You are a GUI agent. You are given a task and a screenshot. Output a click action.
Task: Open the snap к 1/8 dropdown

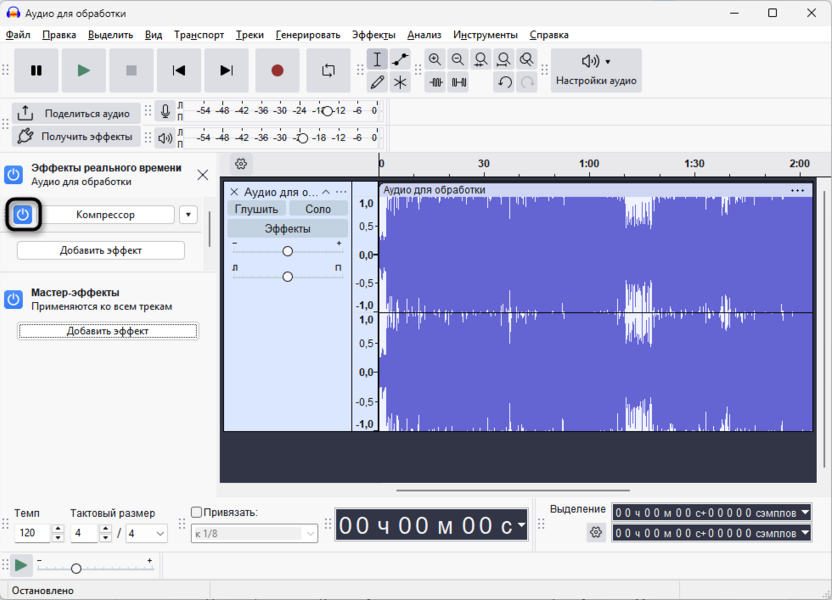[x=254, y=534]
